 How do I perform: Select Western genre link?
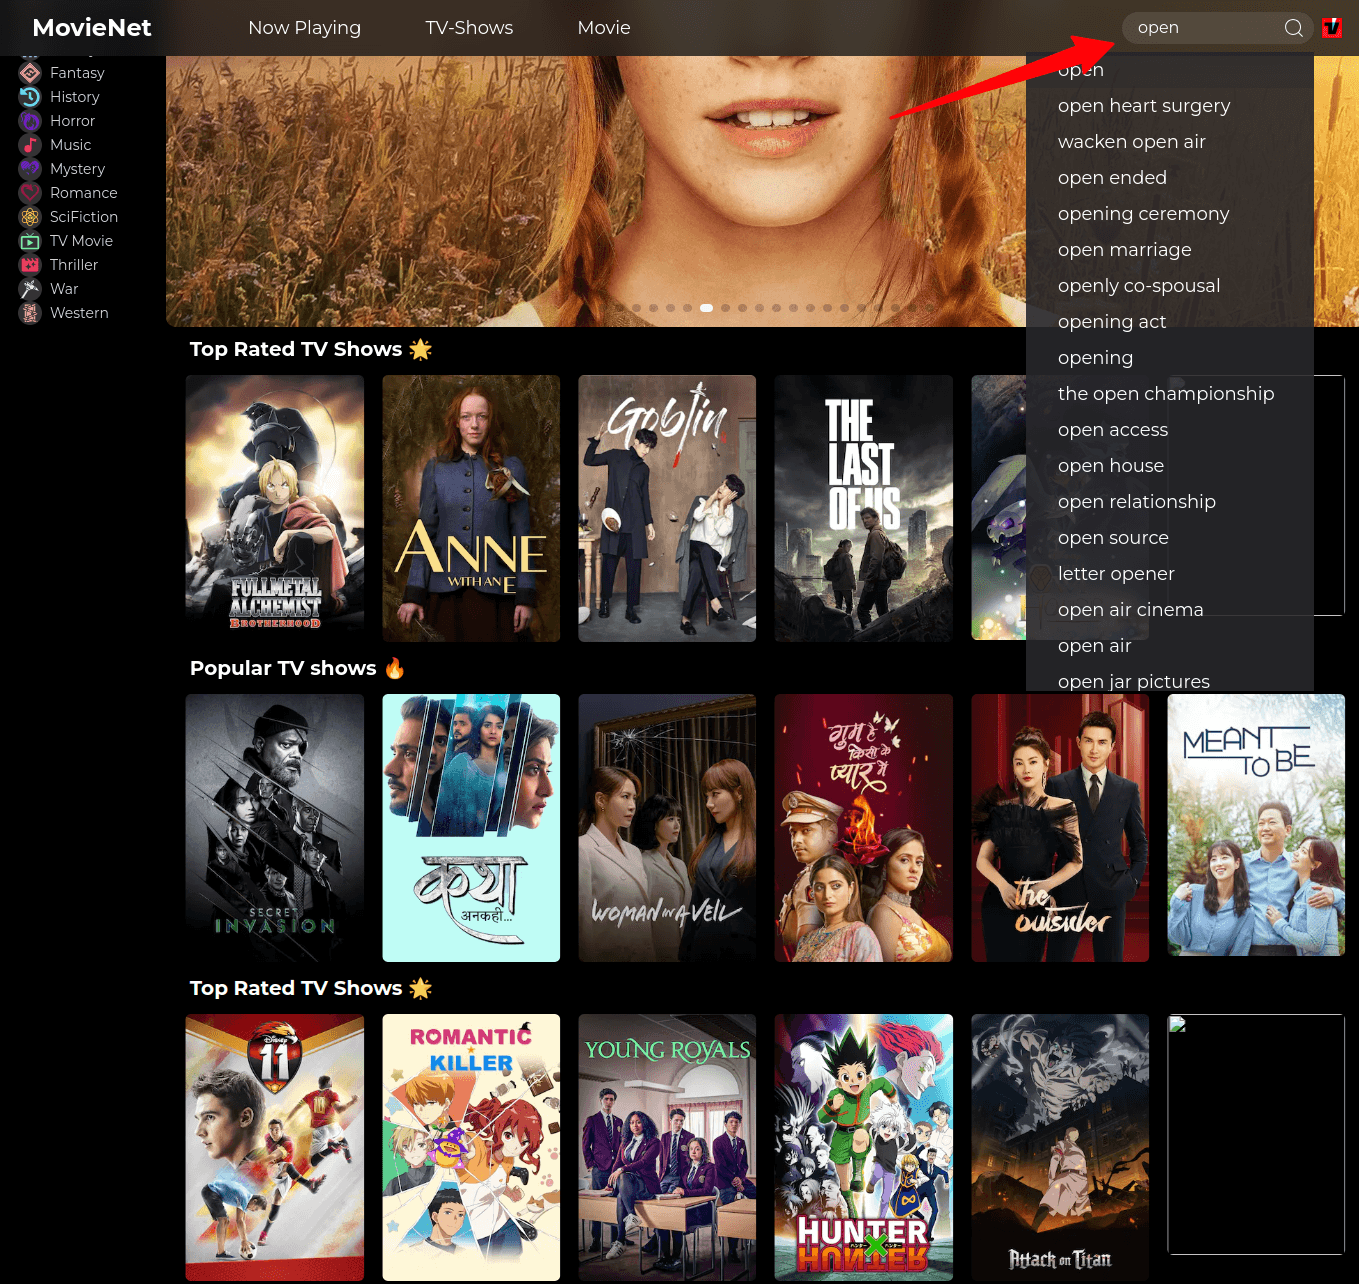79,313
